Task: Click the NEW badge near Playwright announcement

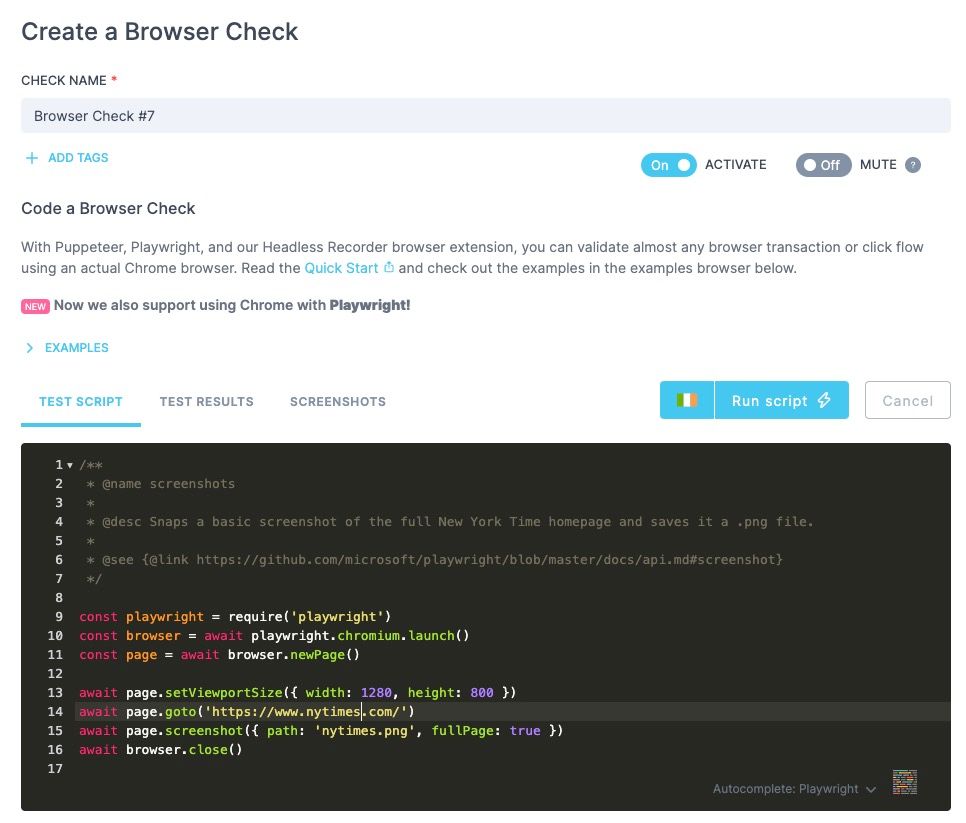Action: (36, 305)
